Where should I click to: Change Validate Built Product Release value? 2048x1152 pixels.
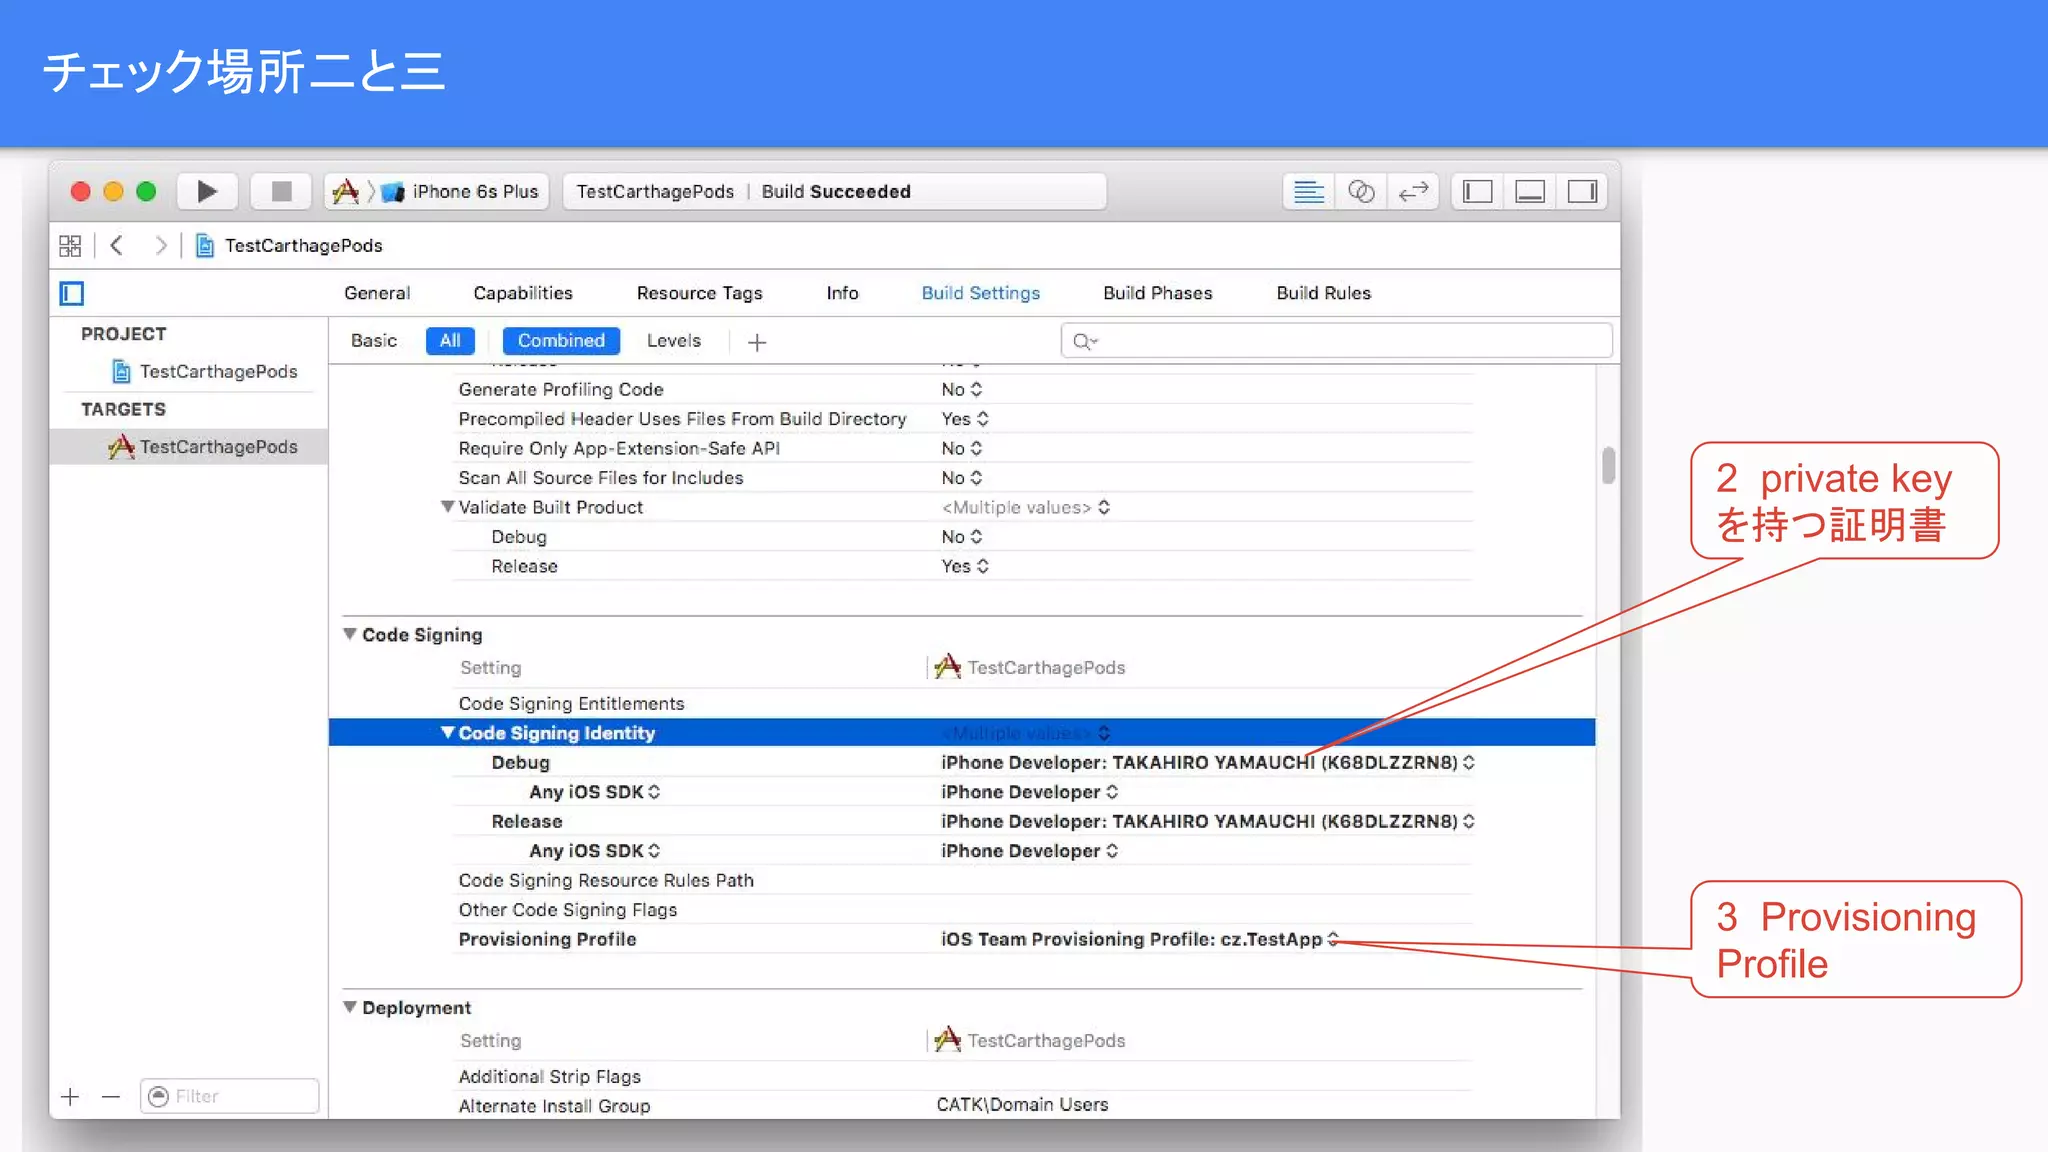click(965, 566)
